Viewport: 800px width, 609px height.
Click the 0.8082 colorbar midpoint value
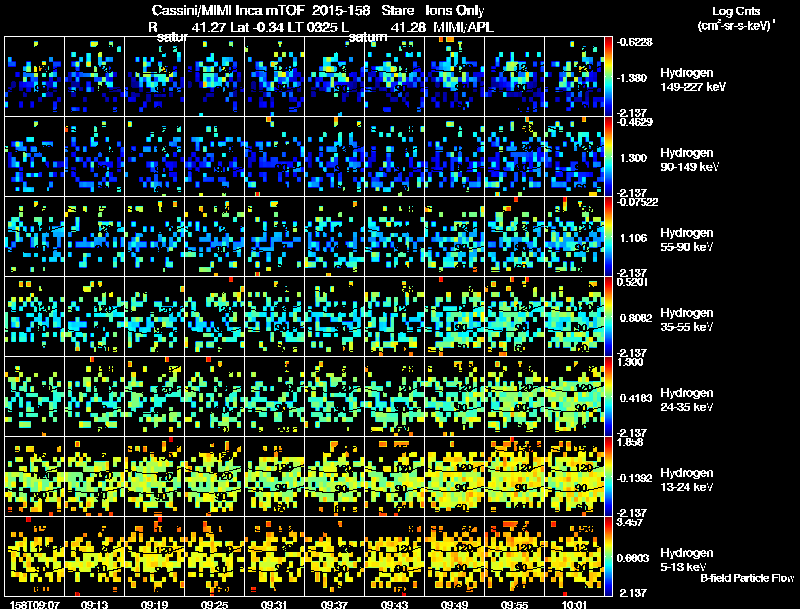pyautogui.click(x=636, y=318)
